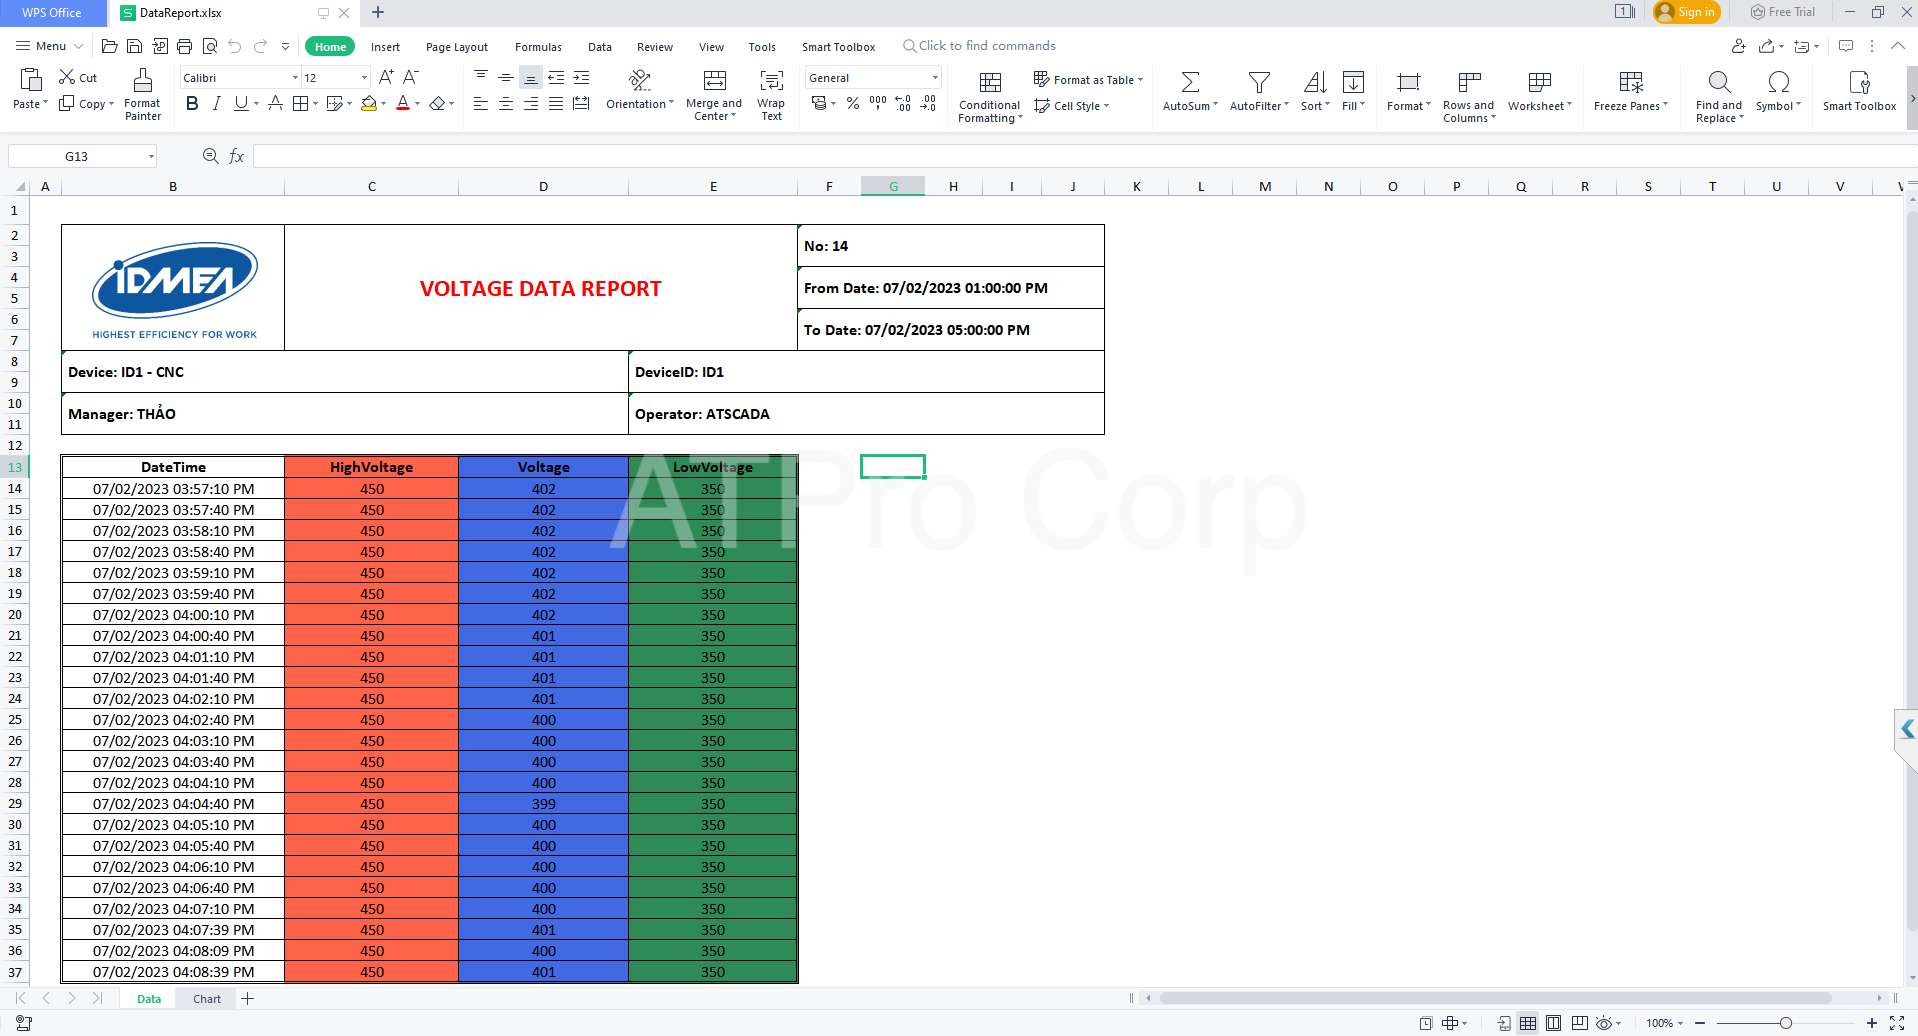Click the Merge and Center icon
1918x1036 pixels.
point(714,82)
